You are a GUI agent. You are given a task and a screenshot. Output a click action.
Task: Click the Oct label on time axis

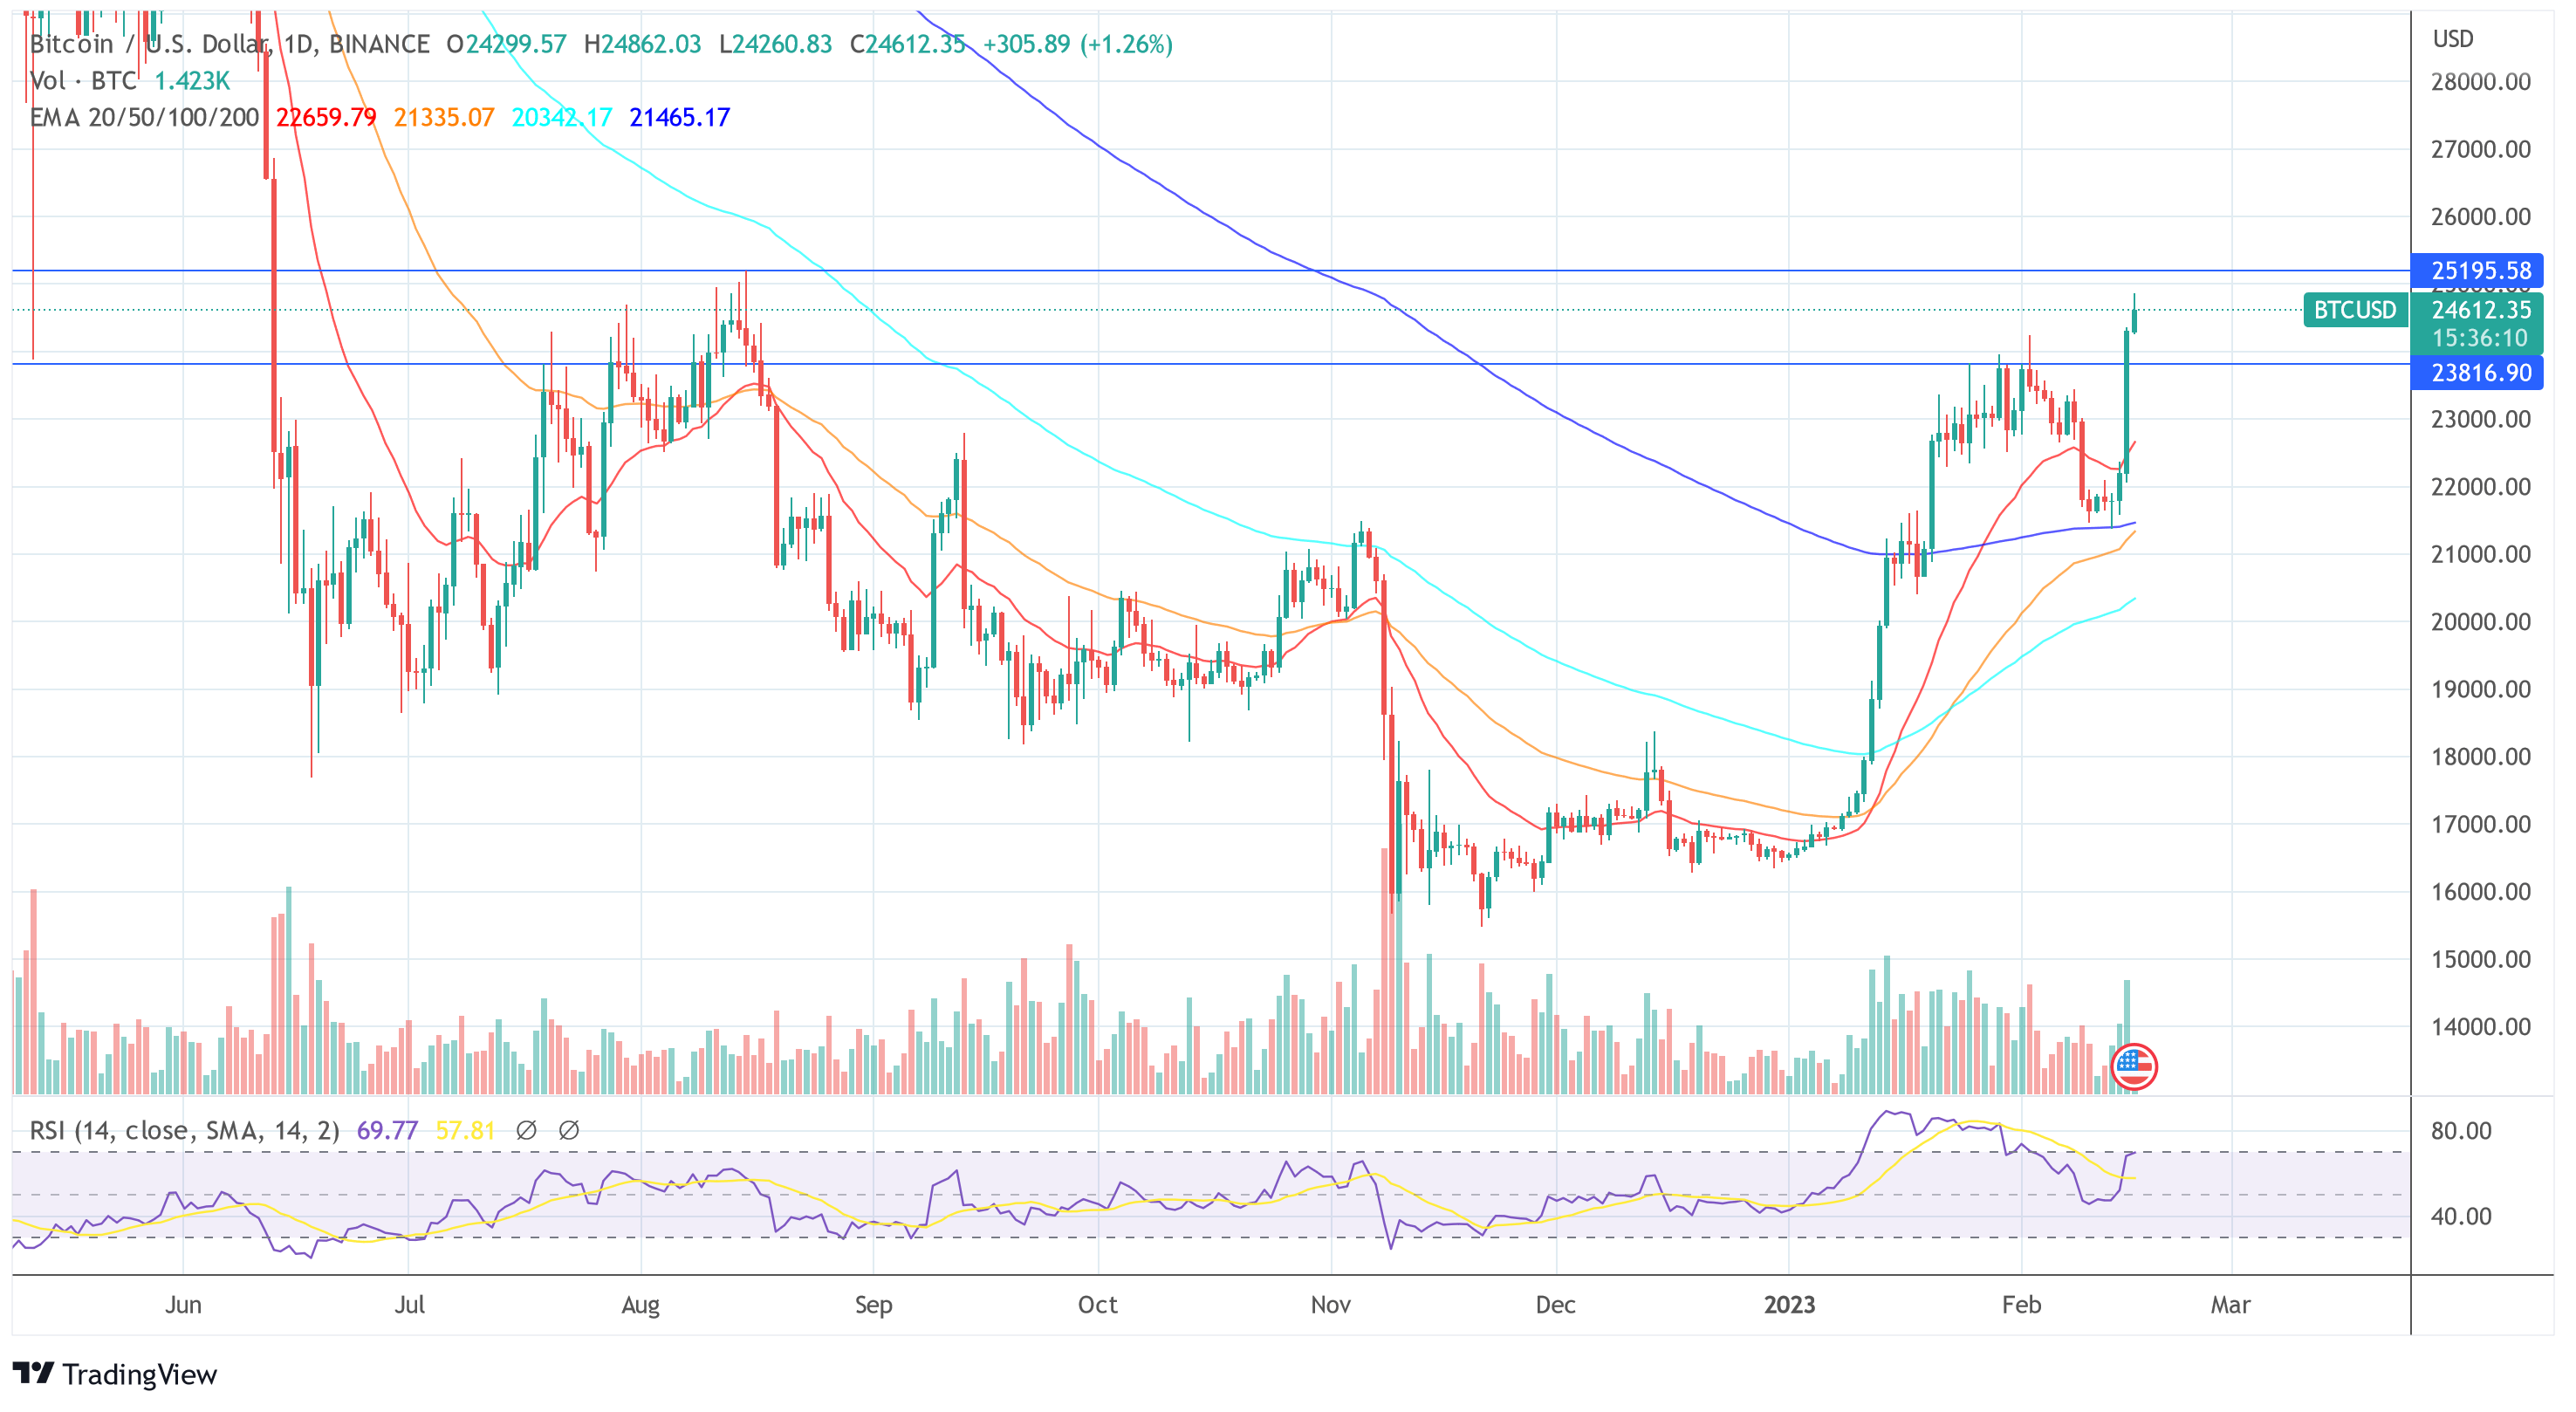coord(1097,1305)
